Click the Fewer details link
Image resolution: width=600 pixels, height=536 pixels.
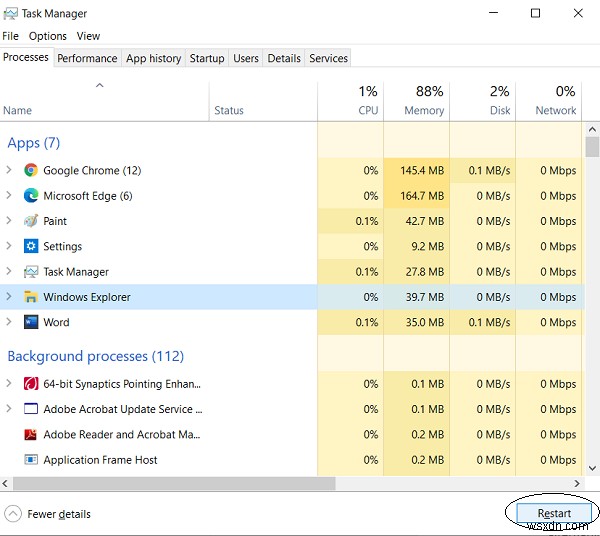click(x=59, y=514)
